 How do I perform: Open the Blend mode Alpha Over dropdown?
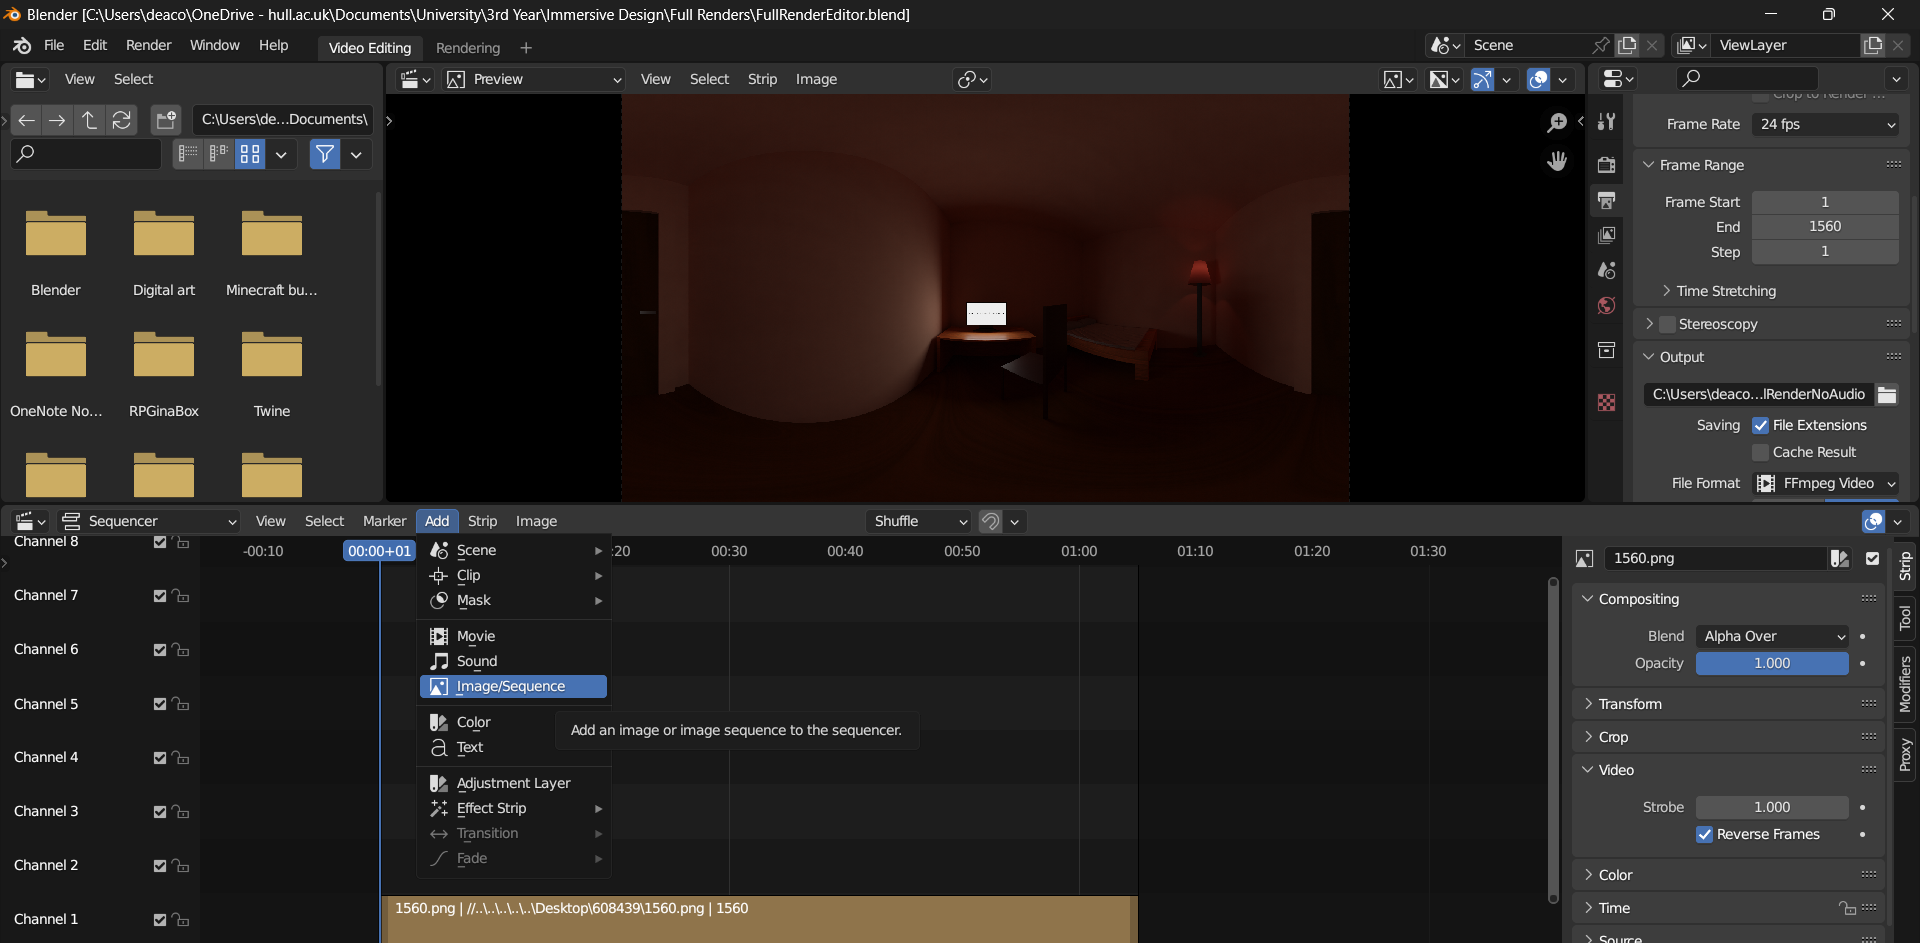tap(1772, 637)
